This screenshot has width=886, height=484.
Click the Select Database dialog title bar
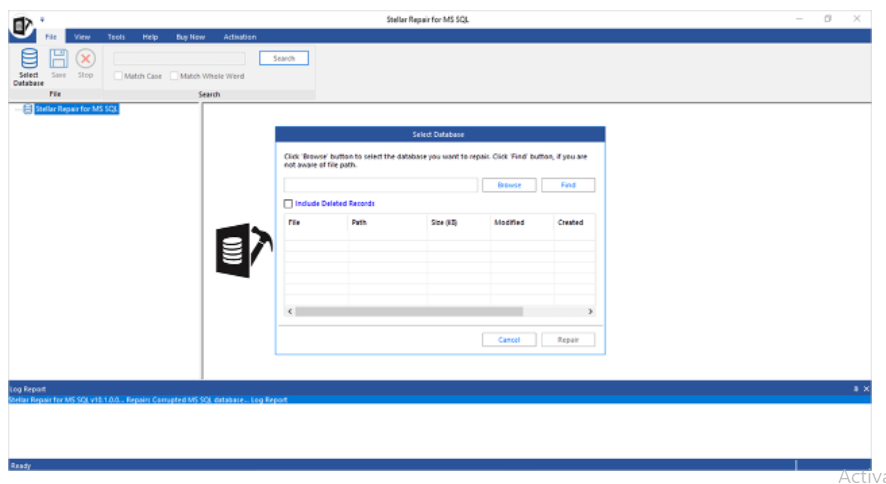pyautogui.click(x=440, y=134)
